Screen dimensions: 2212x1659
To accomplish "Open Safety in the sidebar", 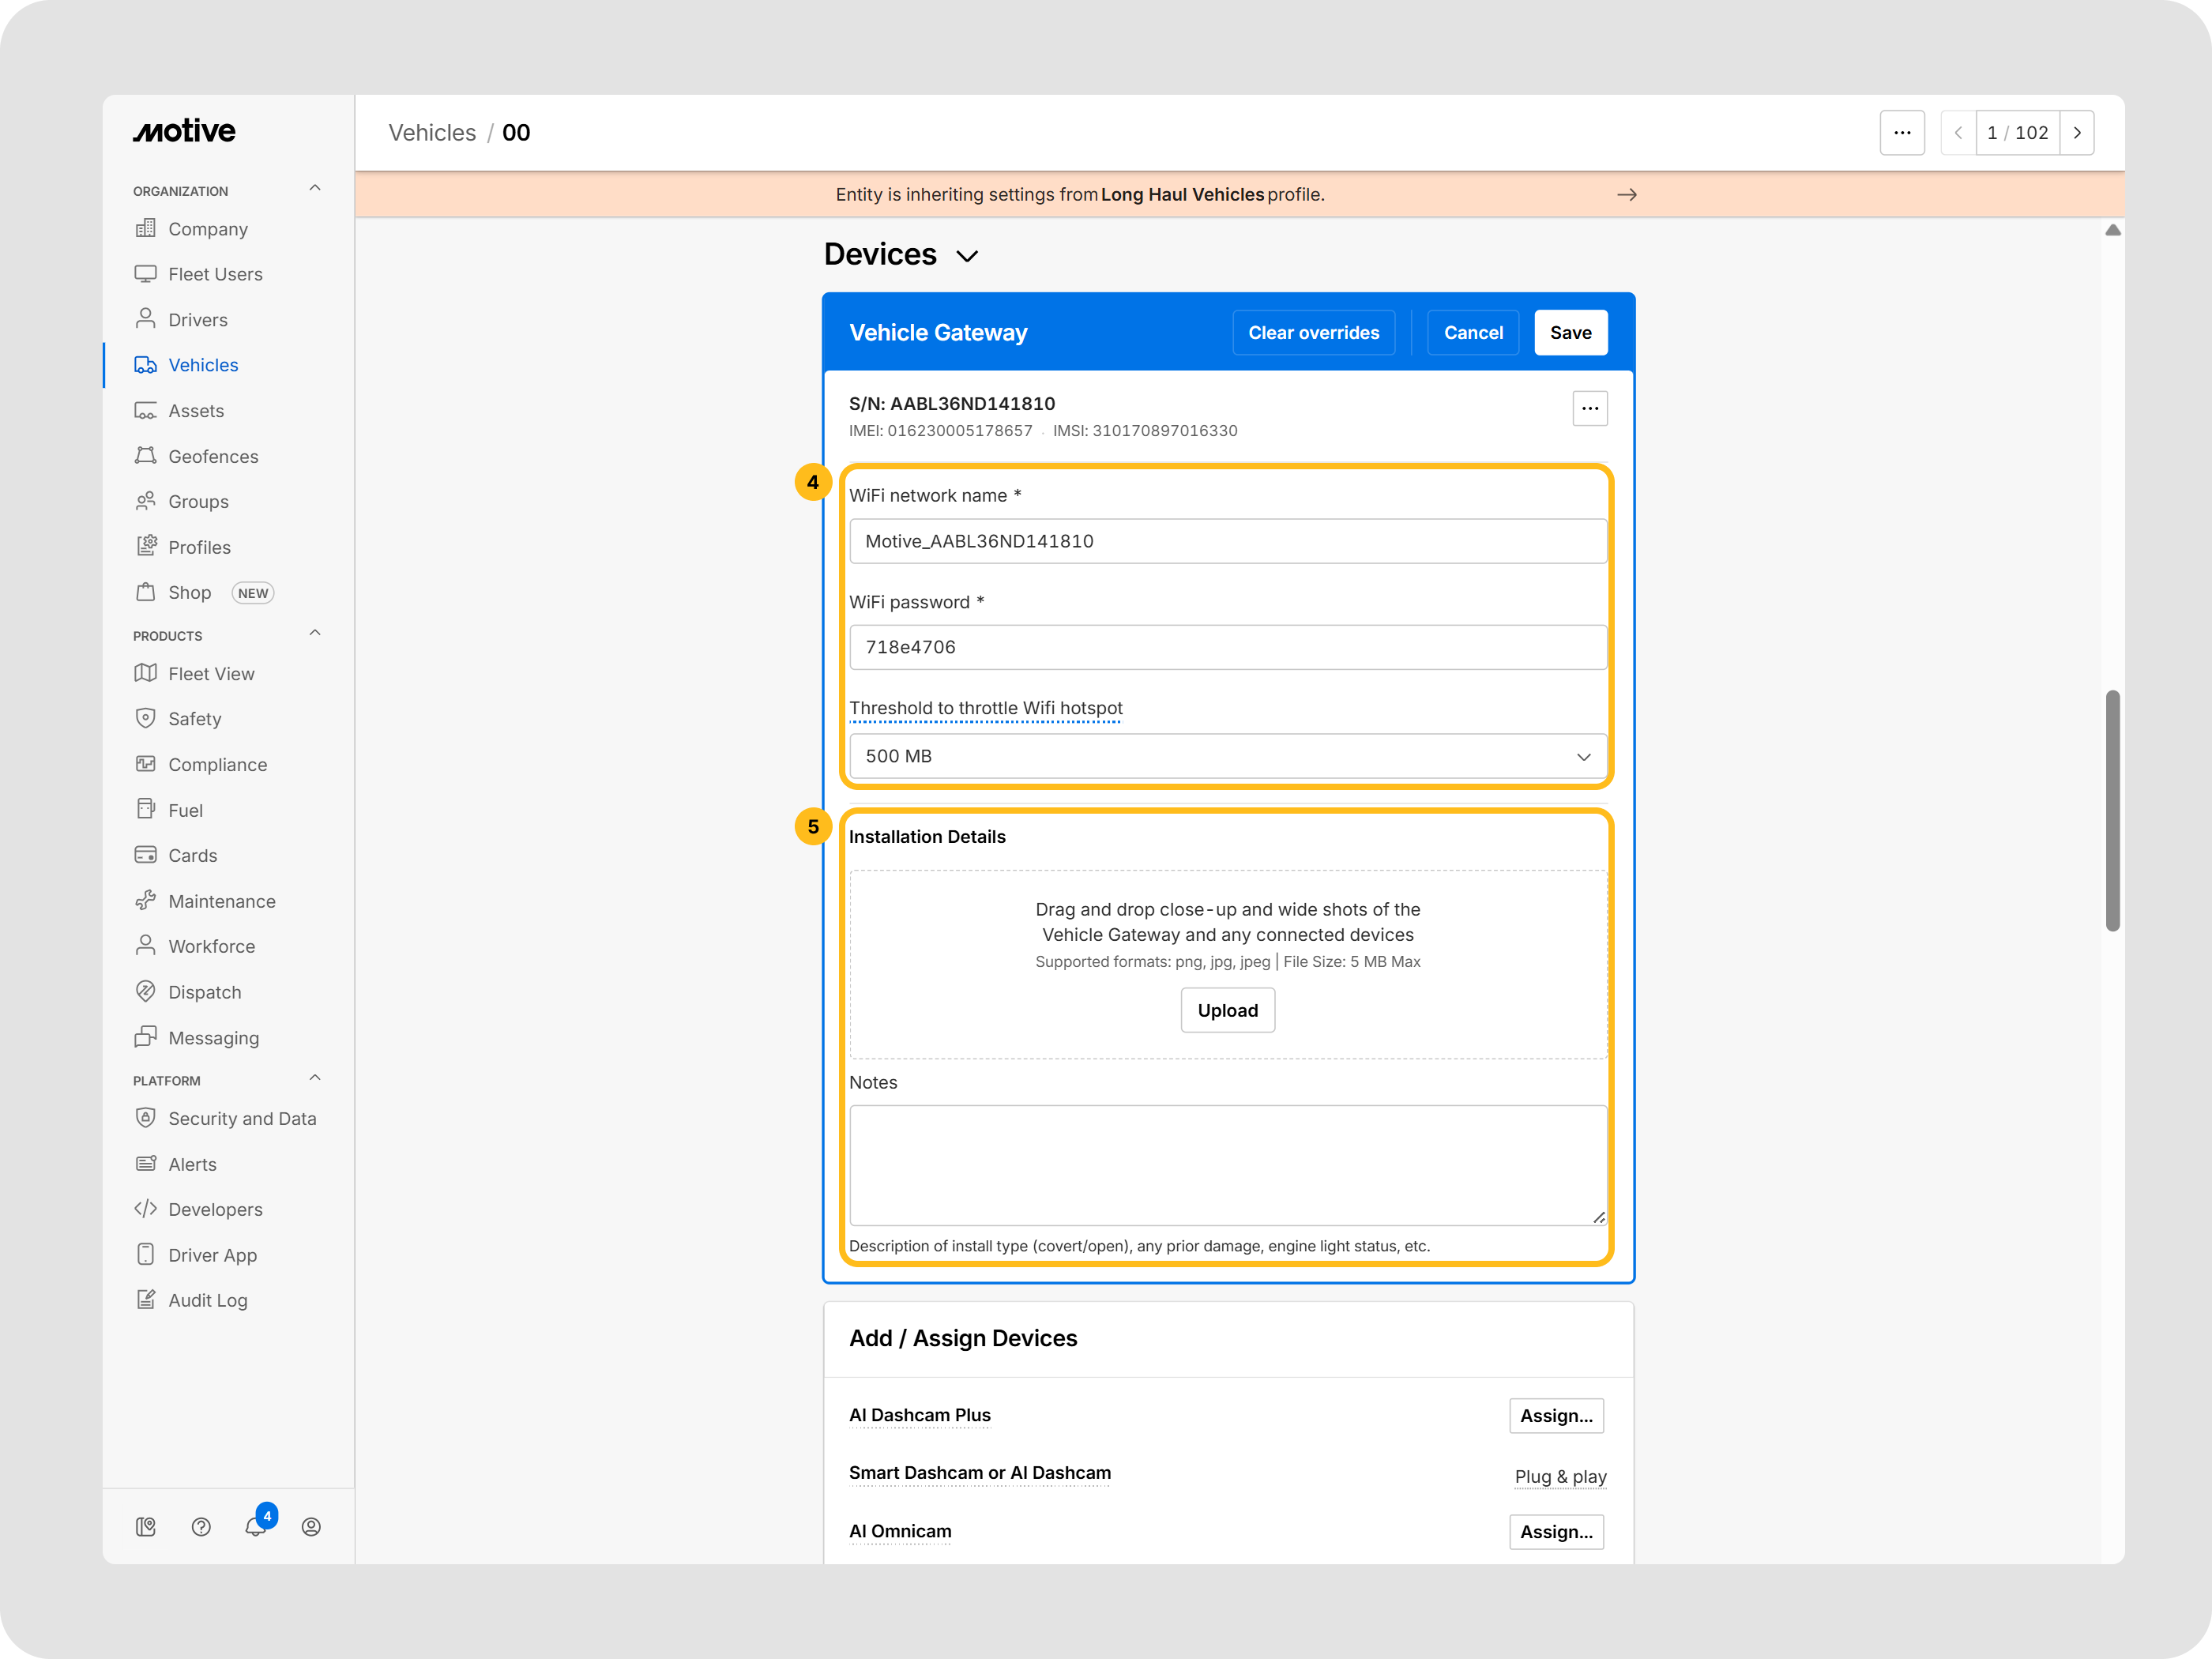I will [x=194, y=719].
